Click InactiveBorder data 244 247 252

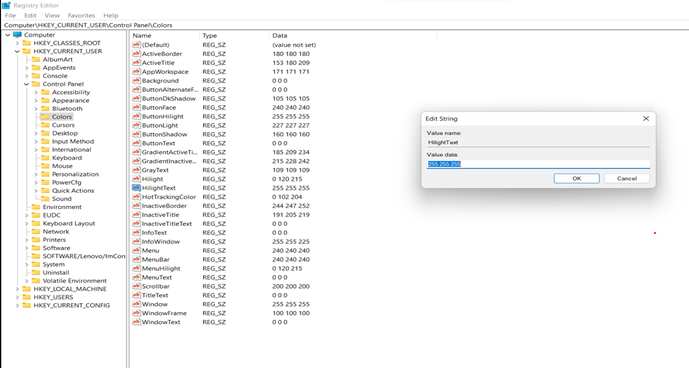[291, 206]
